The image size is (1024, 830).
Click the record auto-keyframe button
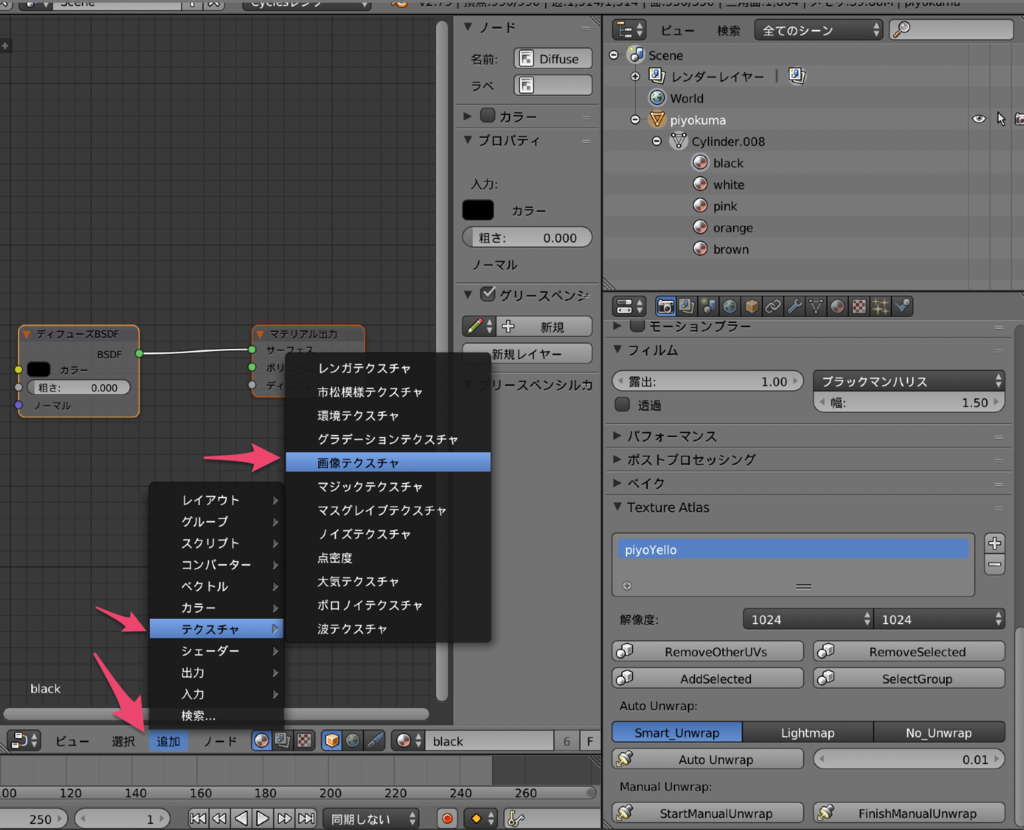pos(447,818)
